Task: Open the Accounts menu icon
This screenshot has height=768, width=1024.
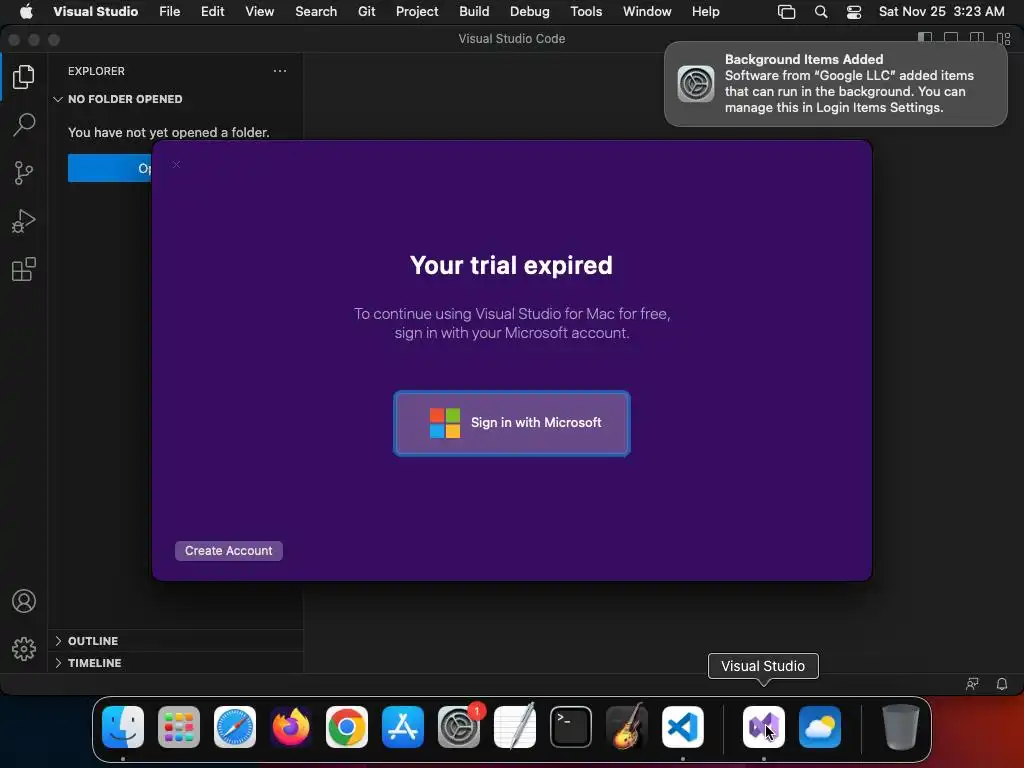Action: click(x=24, y=601)
